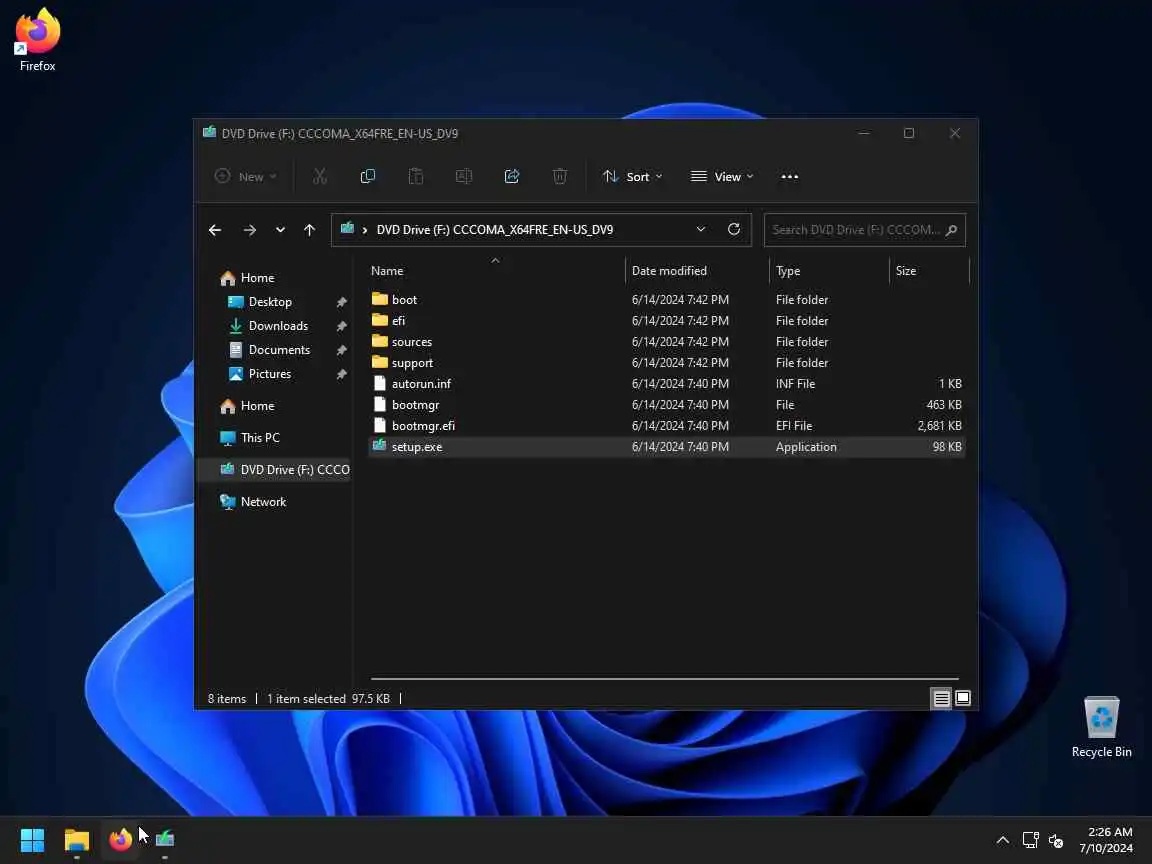Click the Delete trash icon in toolbar
This screenshot has width=1152, height=864.
click(x=560, y=176)
